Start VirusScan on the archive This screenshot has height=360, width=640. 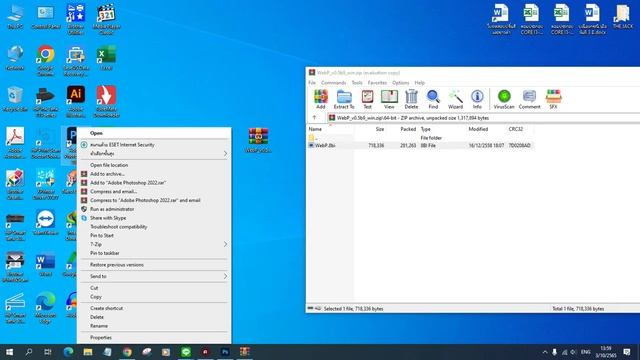pos(504,99)
